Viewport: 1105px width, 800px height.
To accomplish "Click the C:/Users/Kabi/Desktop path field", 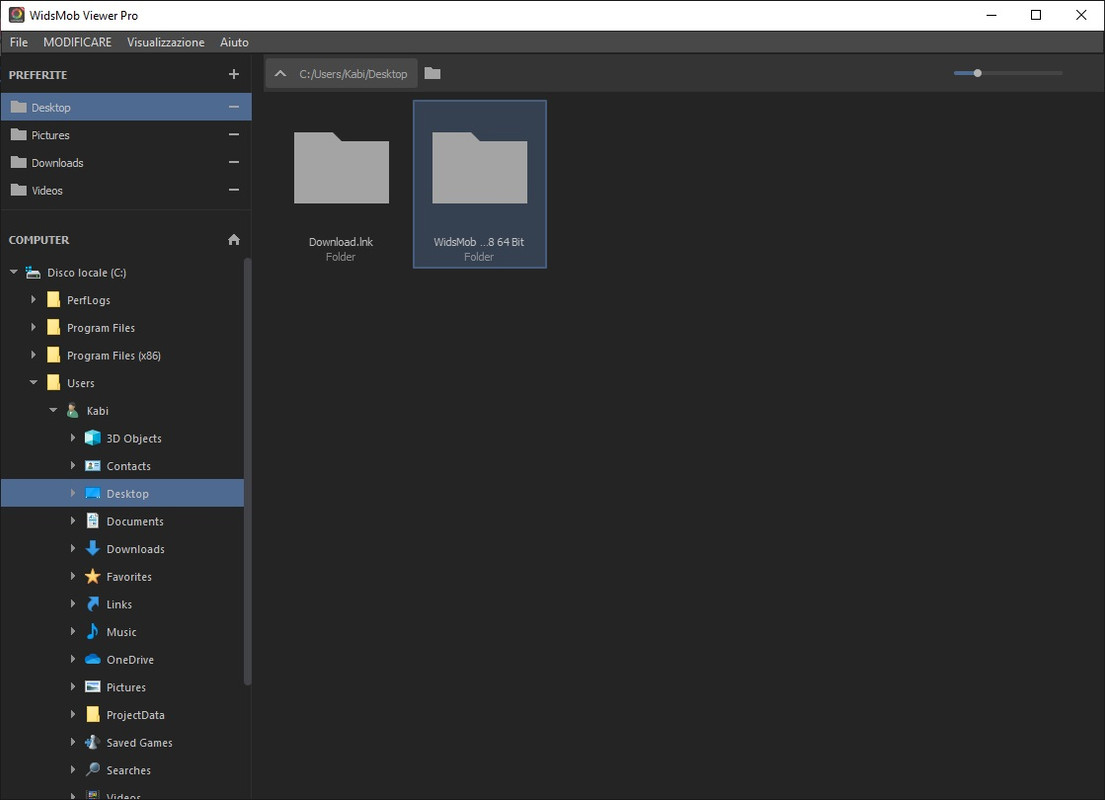I will tap(353, 74).
